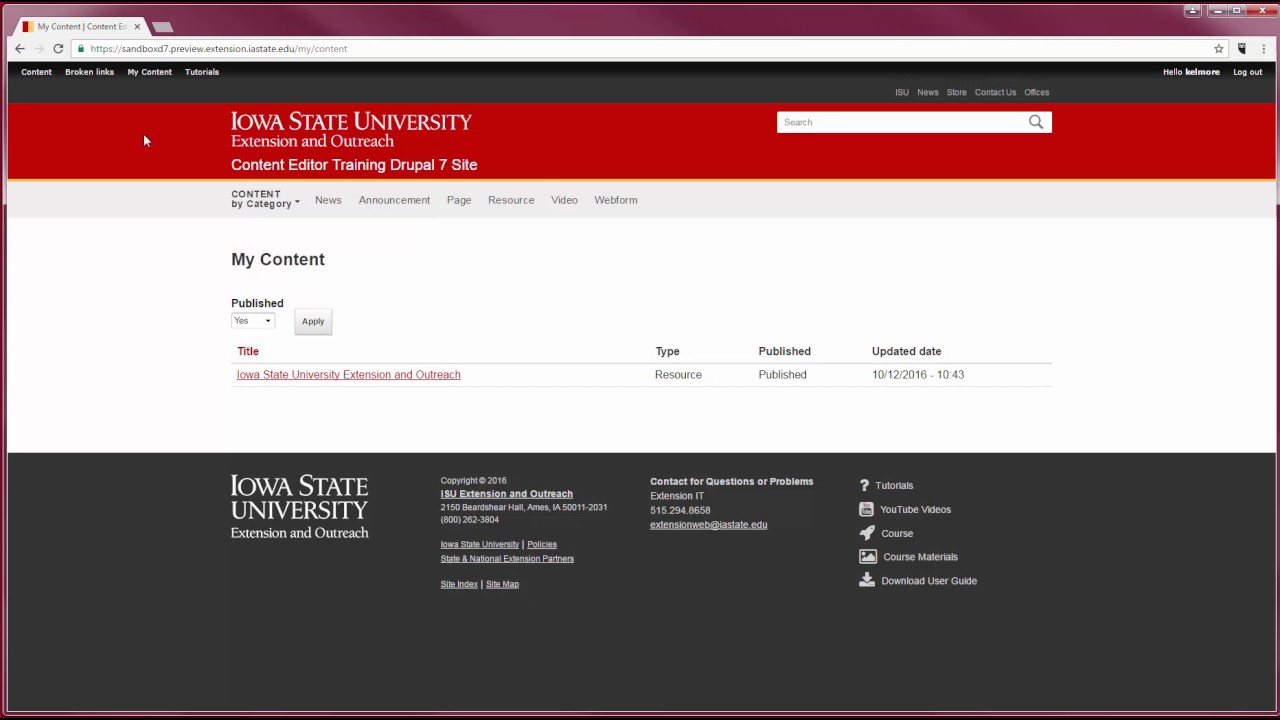1280x720 pixels.
Task: Click the browser back arrow
Action: [20, 49]
